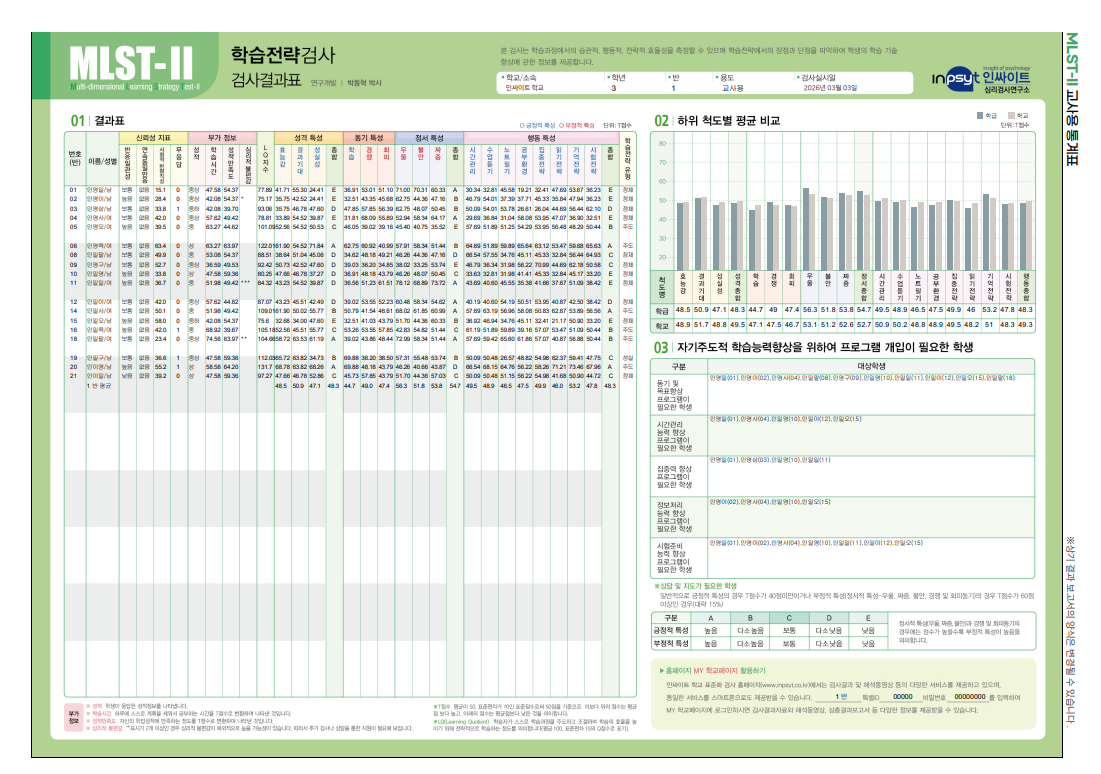This screenshot has height=774, width=1101.
Task: Click the 부가 정보 column group header
Action: tap(222, 138)
